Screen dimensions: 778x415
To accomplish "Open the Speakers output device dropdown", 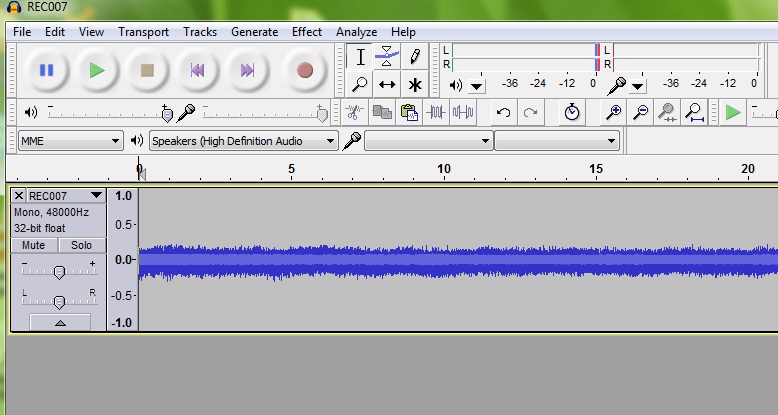I will [x=243, y=141].
